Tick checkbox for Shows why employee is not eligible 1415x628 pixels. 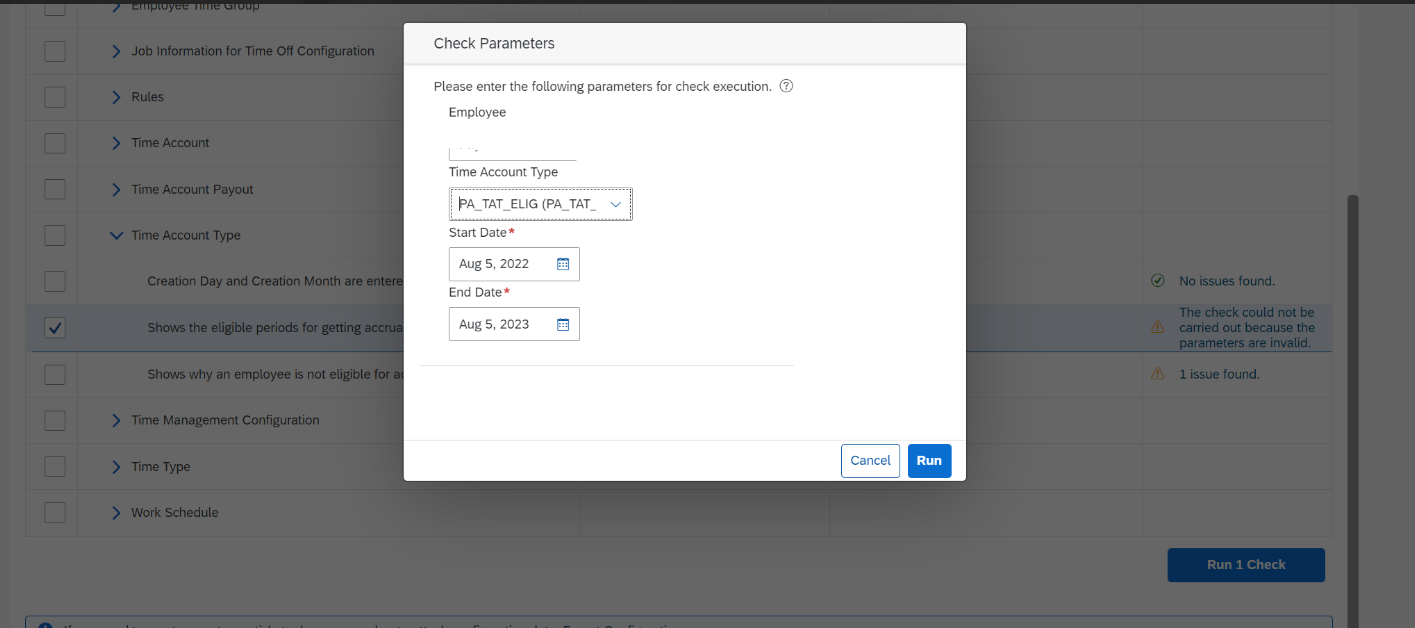click(x=55, y=374)
